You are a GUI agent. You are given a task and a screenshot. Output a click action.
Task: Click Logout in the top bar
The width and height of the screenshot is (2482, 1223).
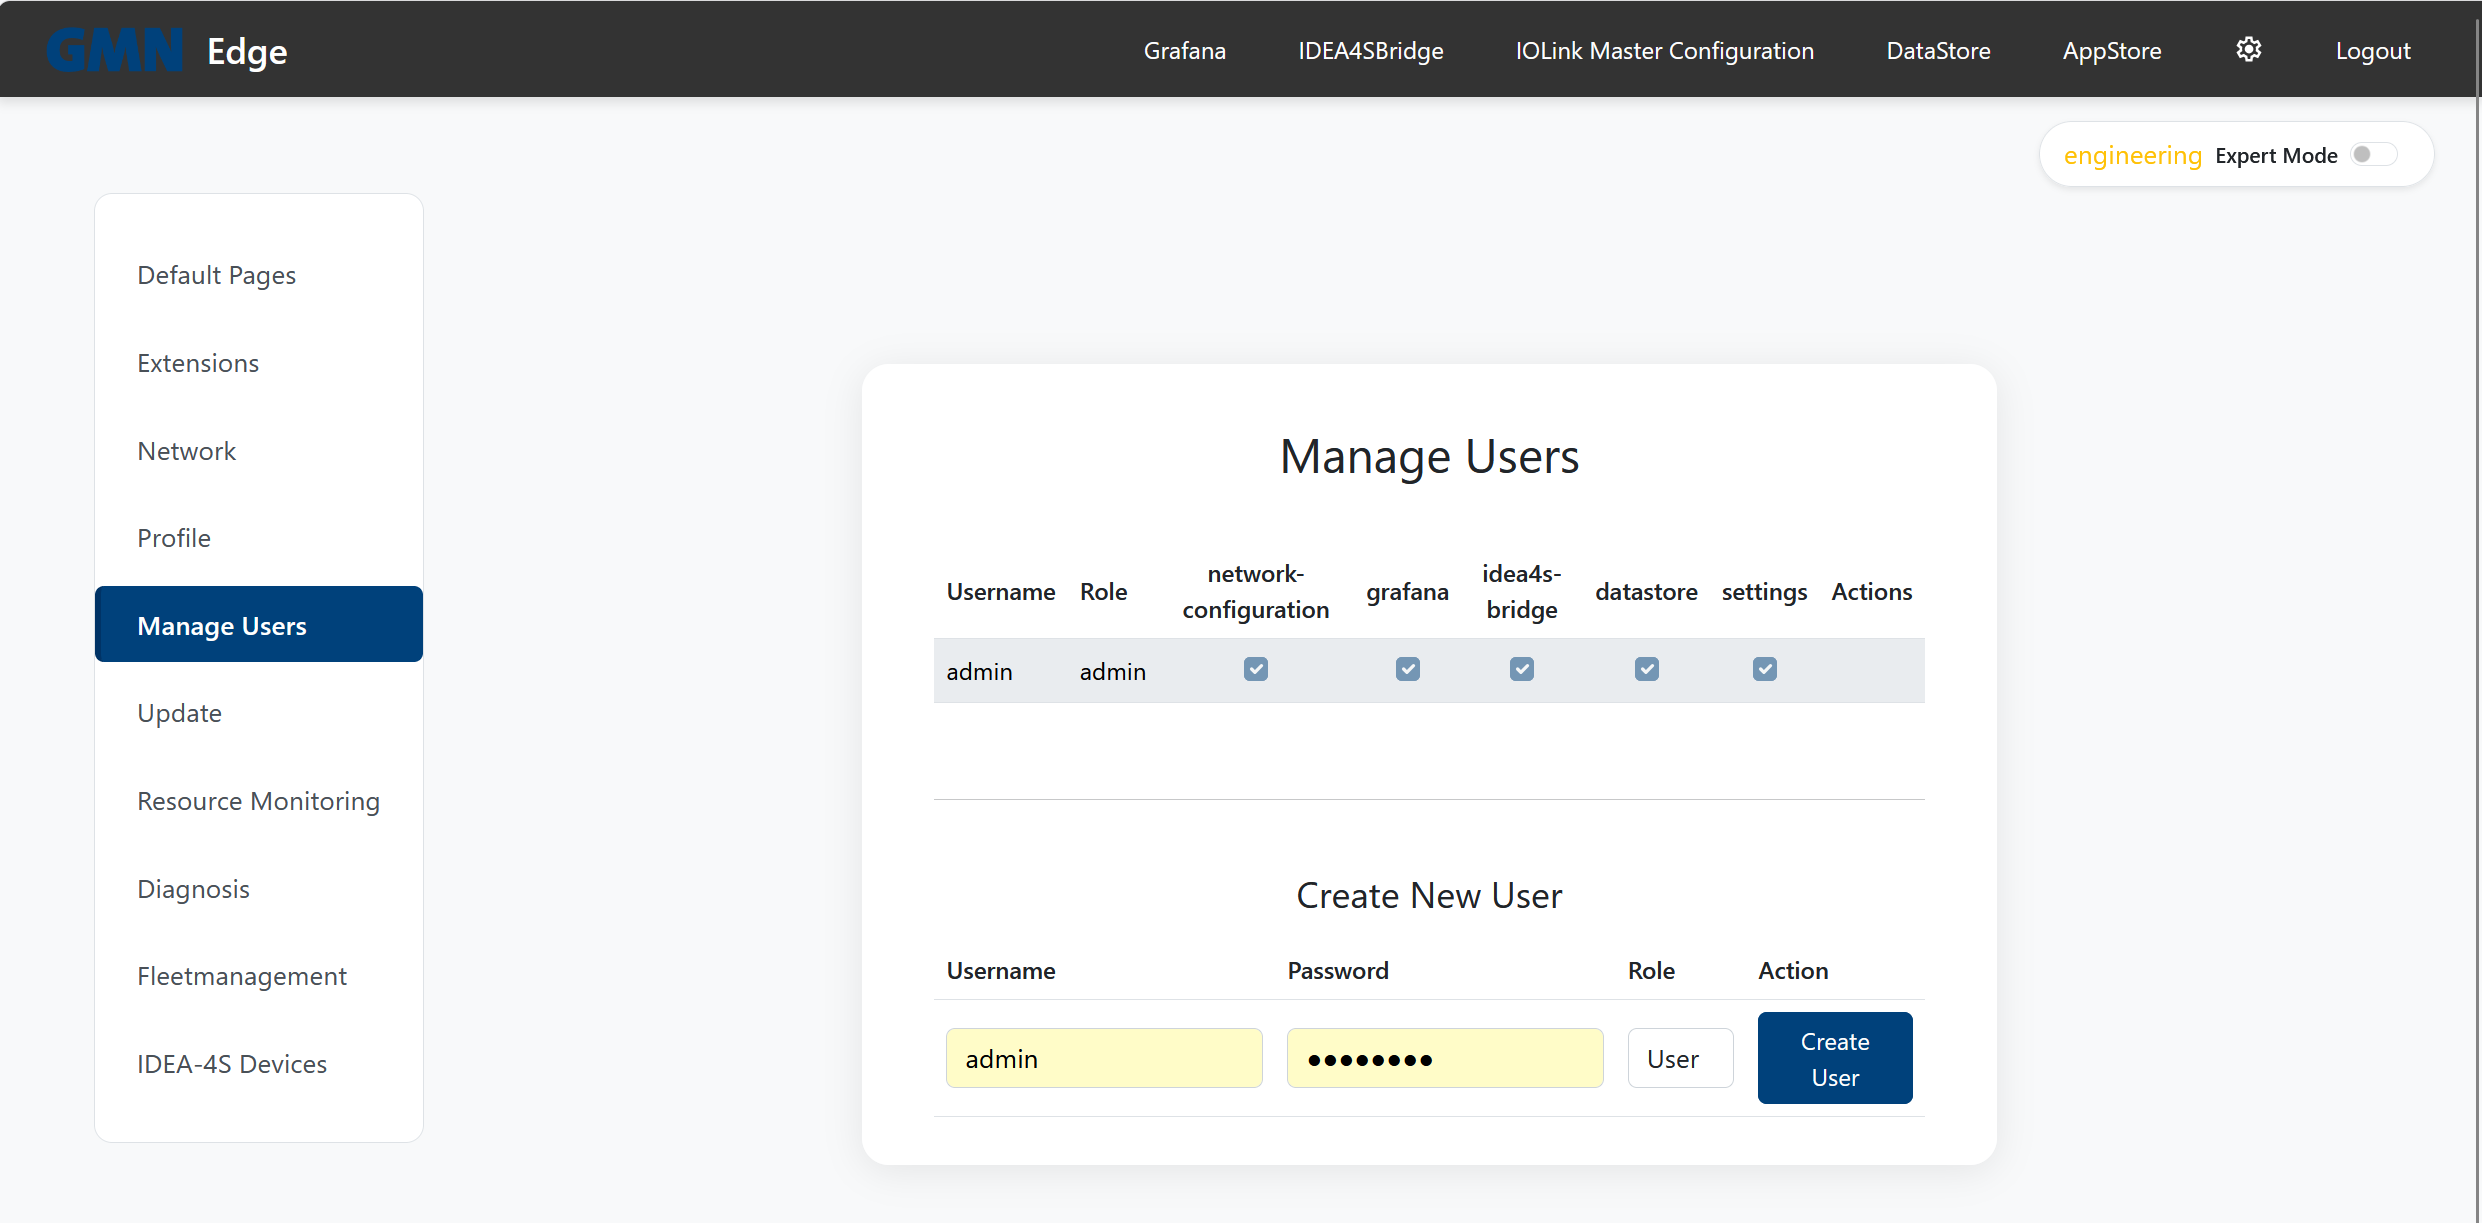point(2373,49)
